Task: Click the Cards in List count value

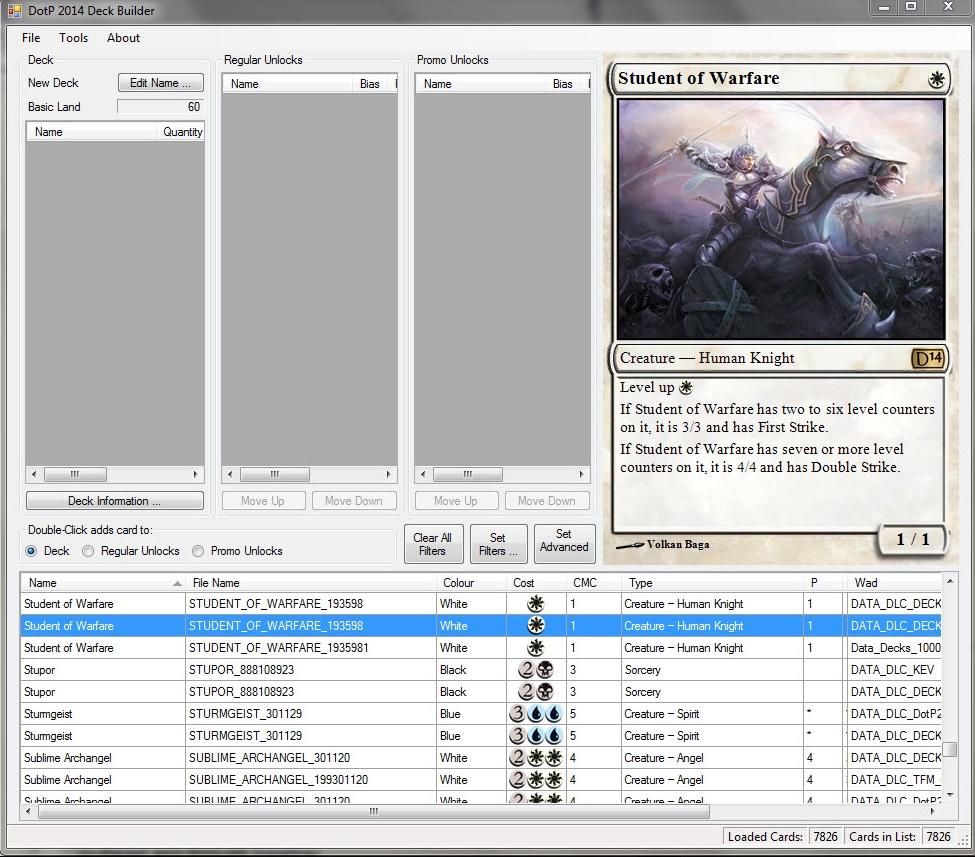Action: tap(938, 837)
